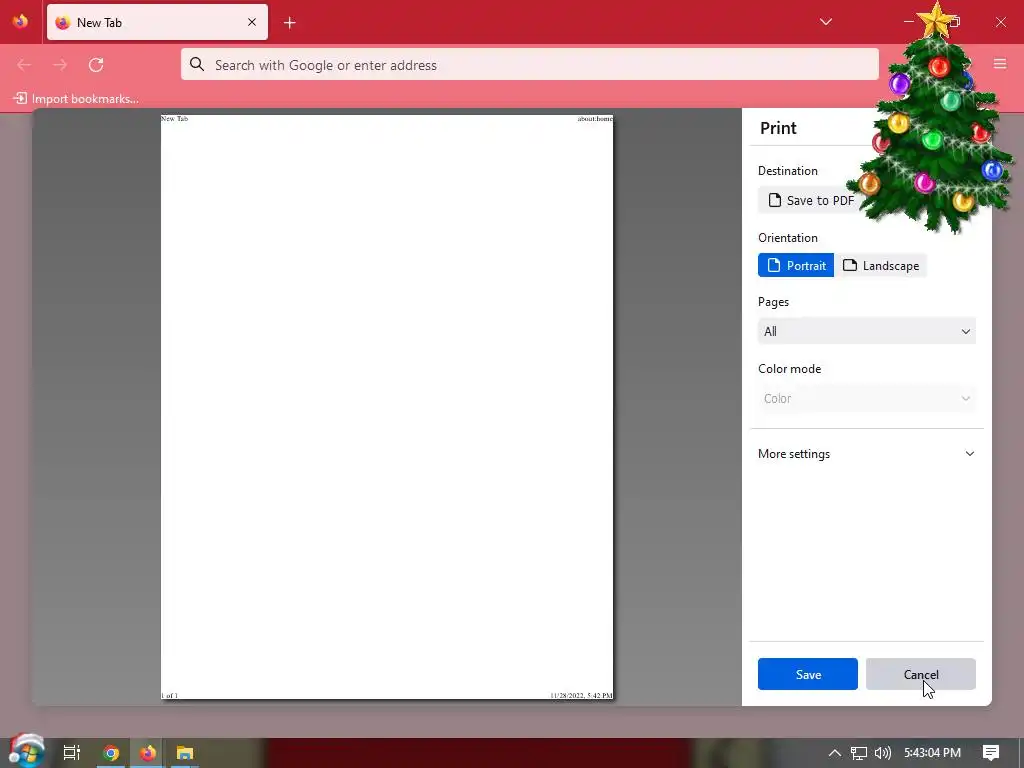1024x768 pixels.
Task: Click the back navigation arrow
Action: pyautogui.click(x=24, y=65)
